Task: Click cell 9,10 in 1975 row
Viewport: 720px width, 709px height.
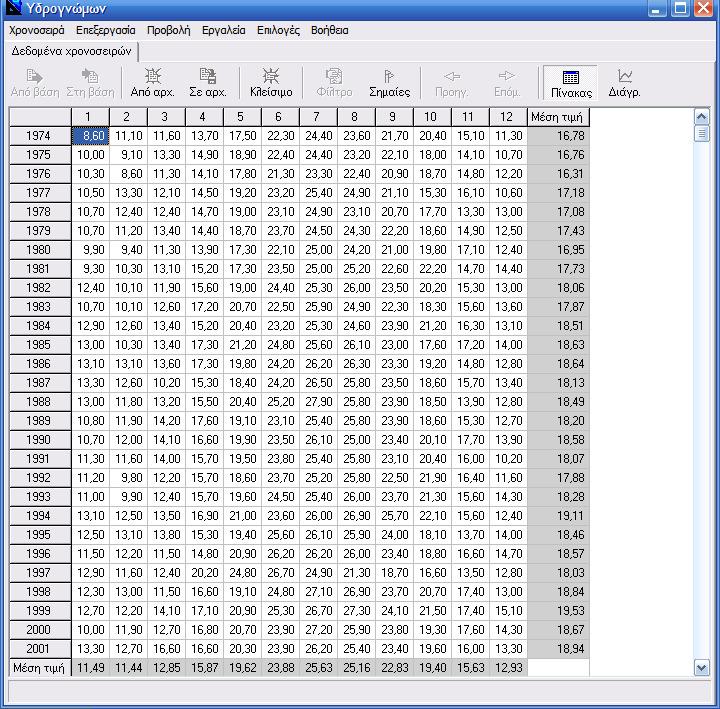Action: (x=129, y=155)
